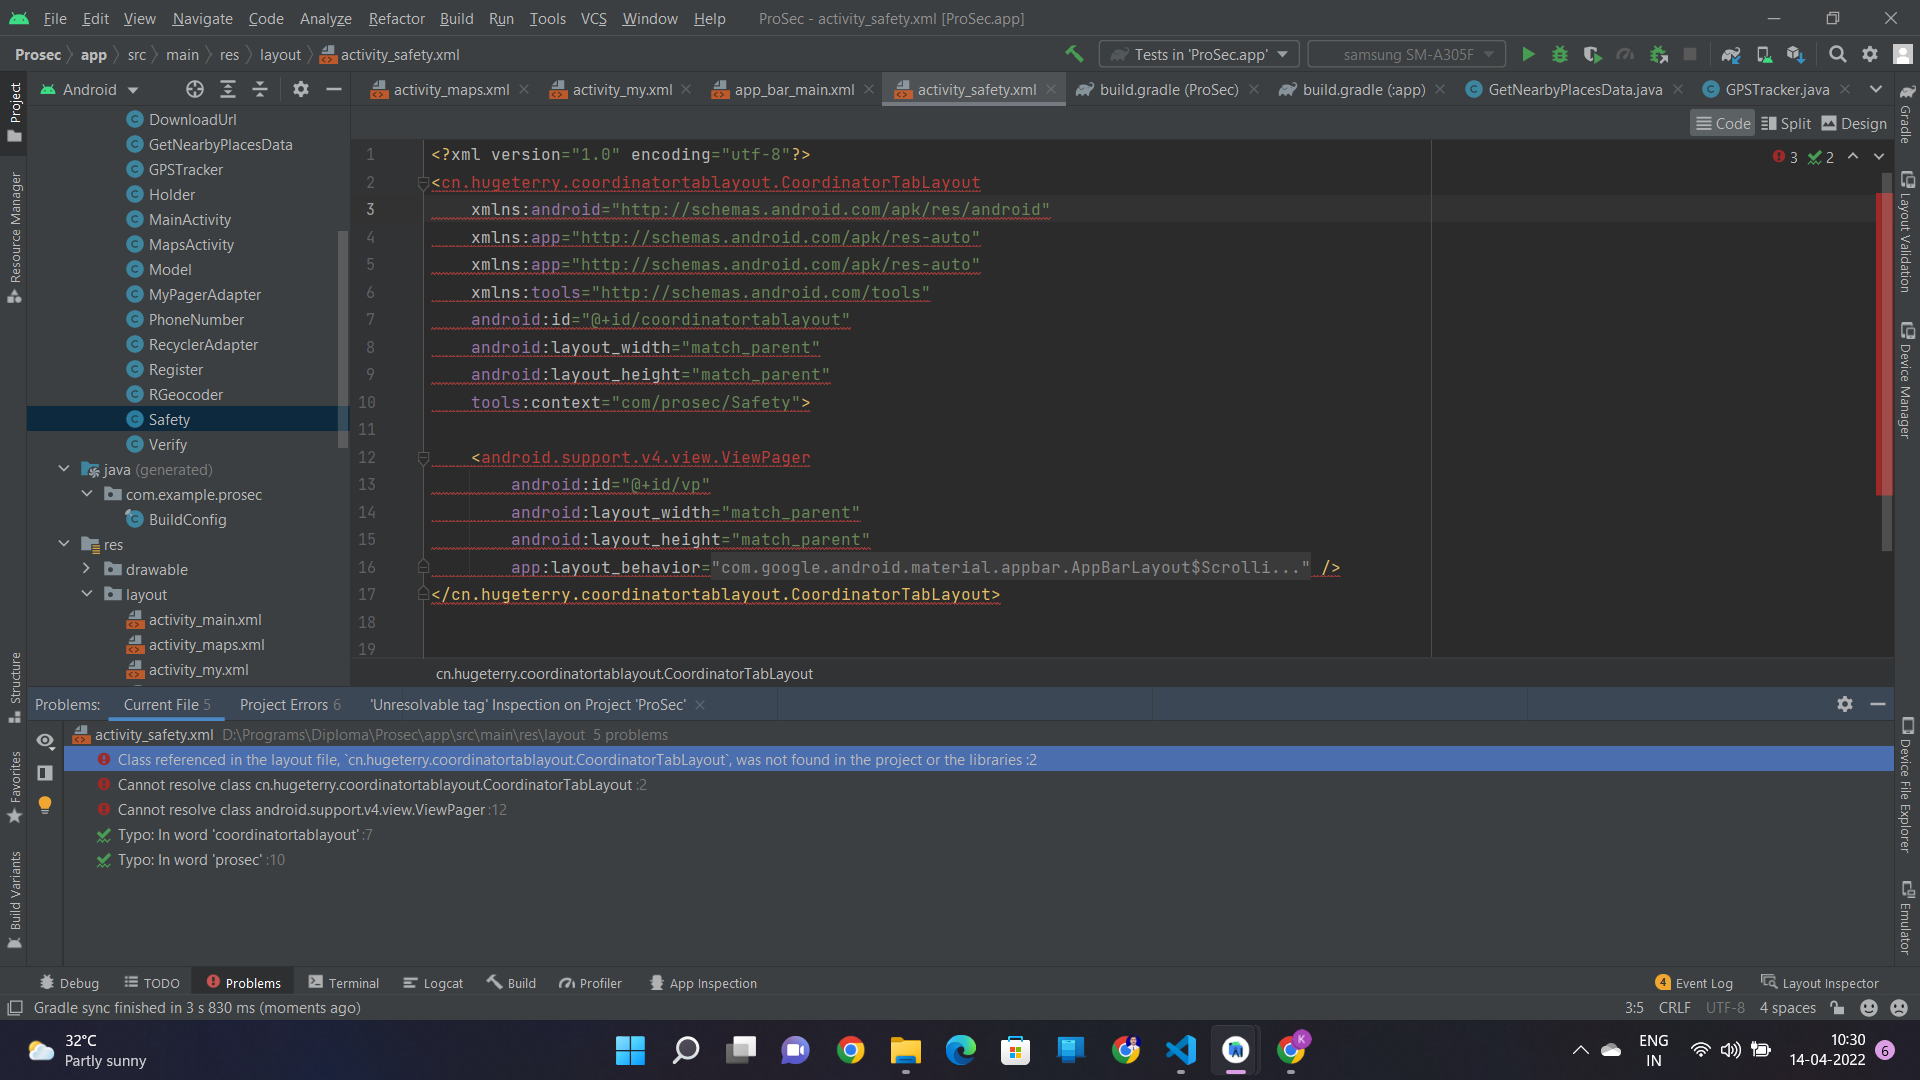Hide the Problems panel with the minus button

coord(1878,704)
